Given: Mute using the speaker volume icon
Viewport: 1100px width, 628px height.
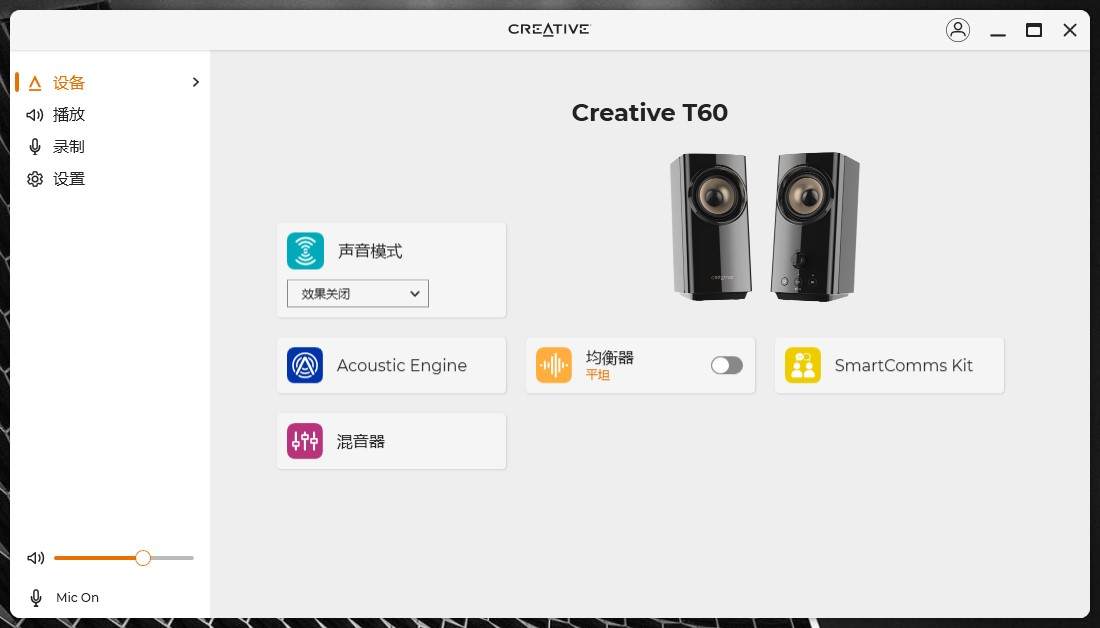Looking at the screenshot, I should [35, 558].
